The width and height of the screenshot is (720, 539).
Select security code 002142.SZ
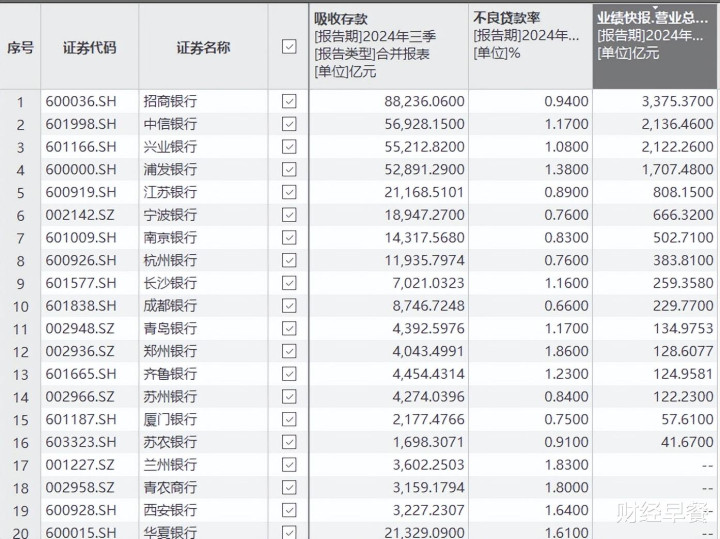point(80,215)
